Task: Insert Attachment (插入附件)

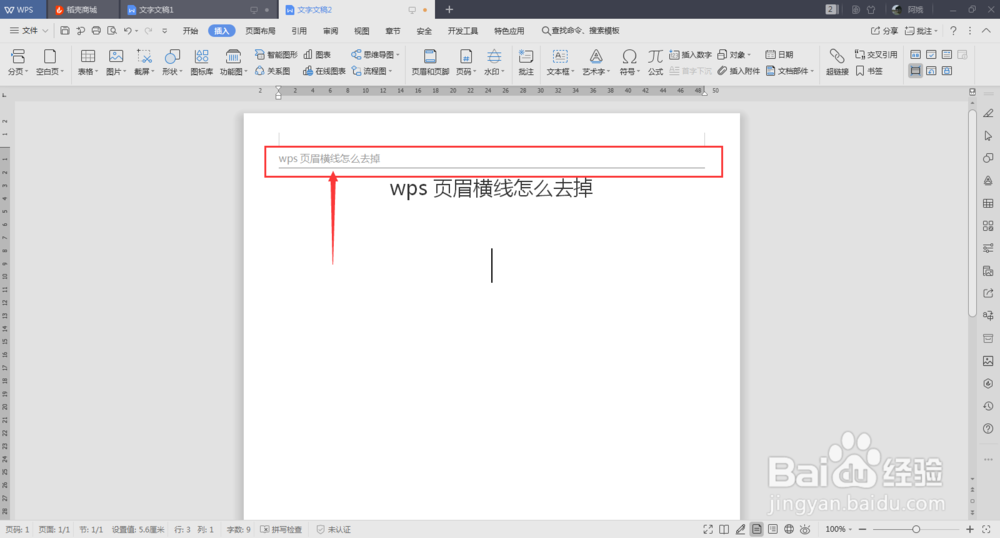Action: point(739,71)
